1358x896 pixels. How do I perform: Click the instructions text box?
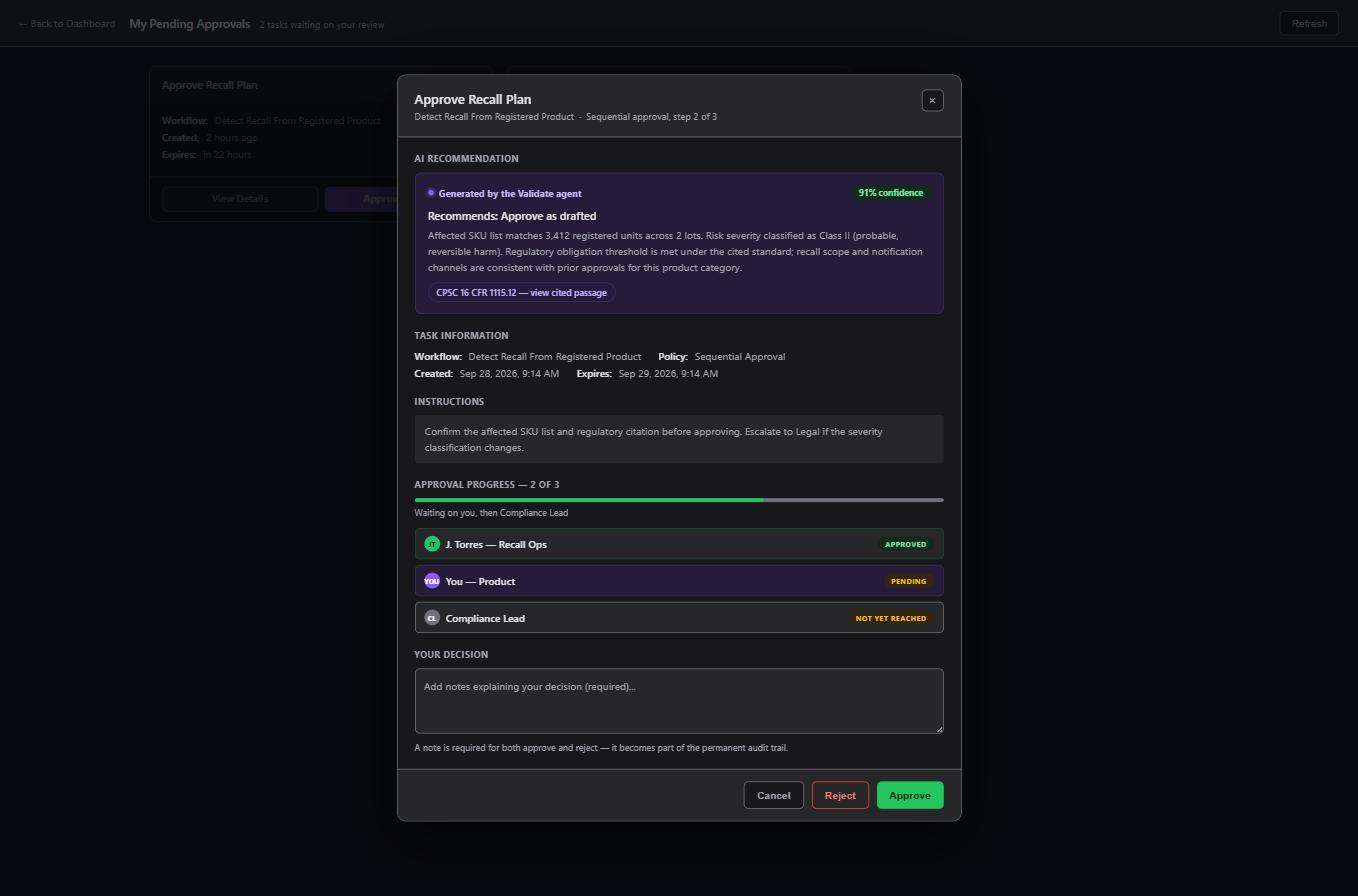679,439
